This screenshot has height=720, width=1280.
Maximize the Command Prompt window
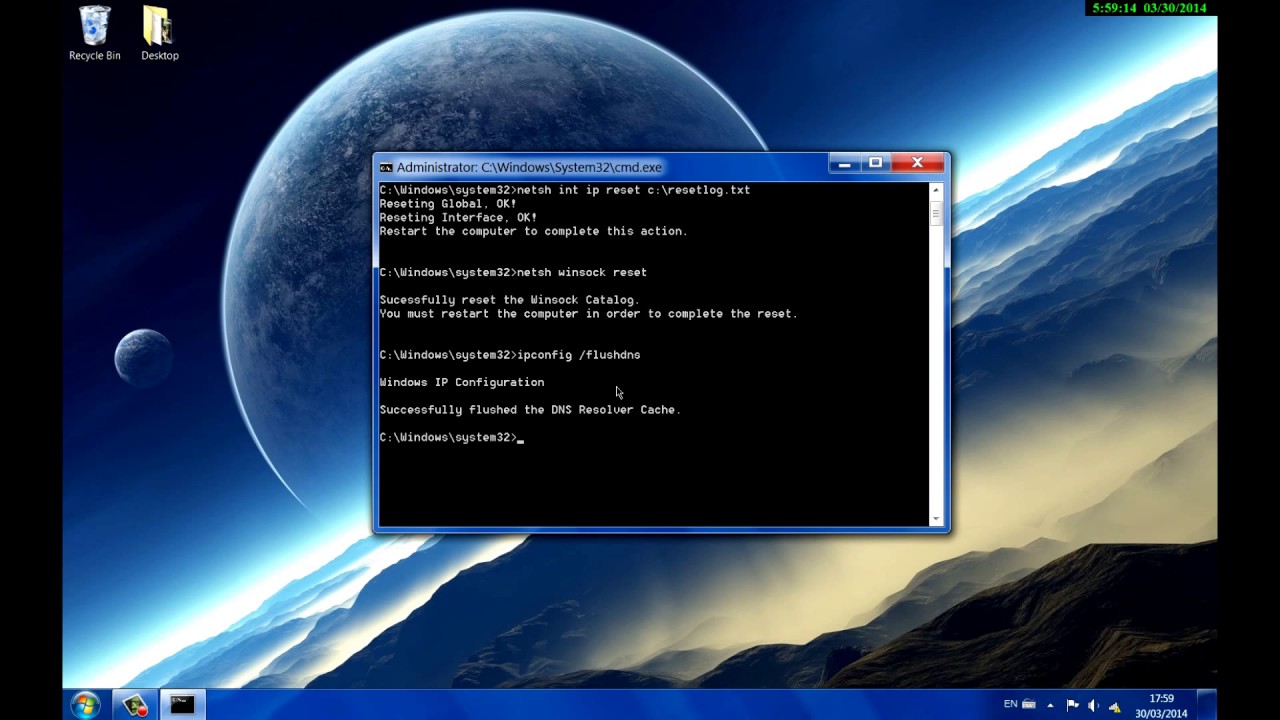tap(875, 163)
